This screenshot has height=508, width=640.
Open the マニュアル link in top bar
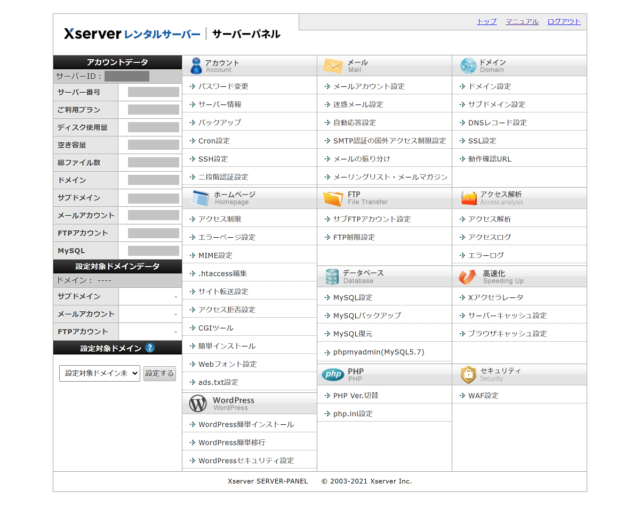(521, 21)
